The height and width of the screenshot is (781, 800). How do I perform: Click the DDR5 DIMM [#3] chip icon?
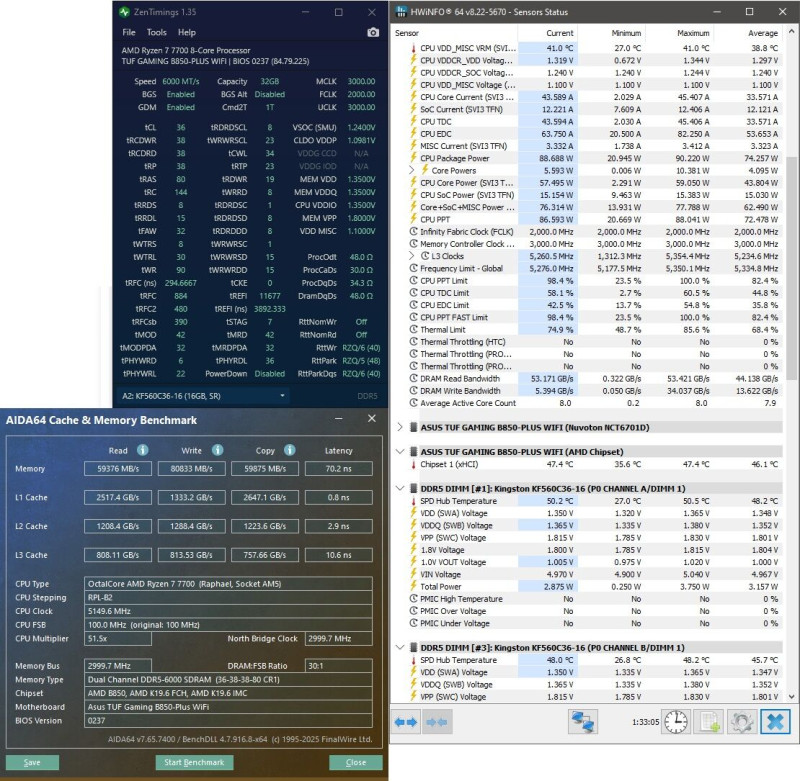tap(414, 648)
